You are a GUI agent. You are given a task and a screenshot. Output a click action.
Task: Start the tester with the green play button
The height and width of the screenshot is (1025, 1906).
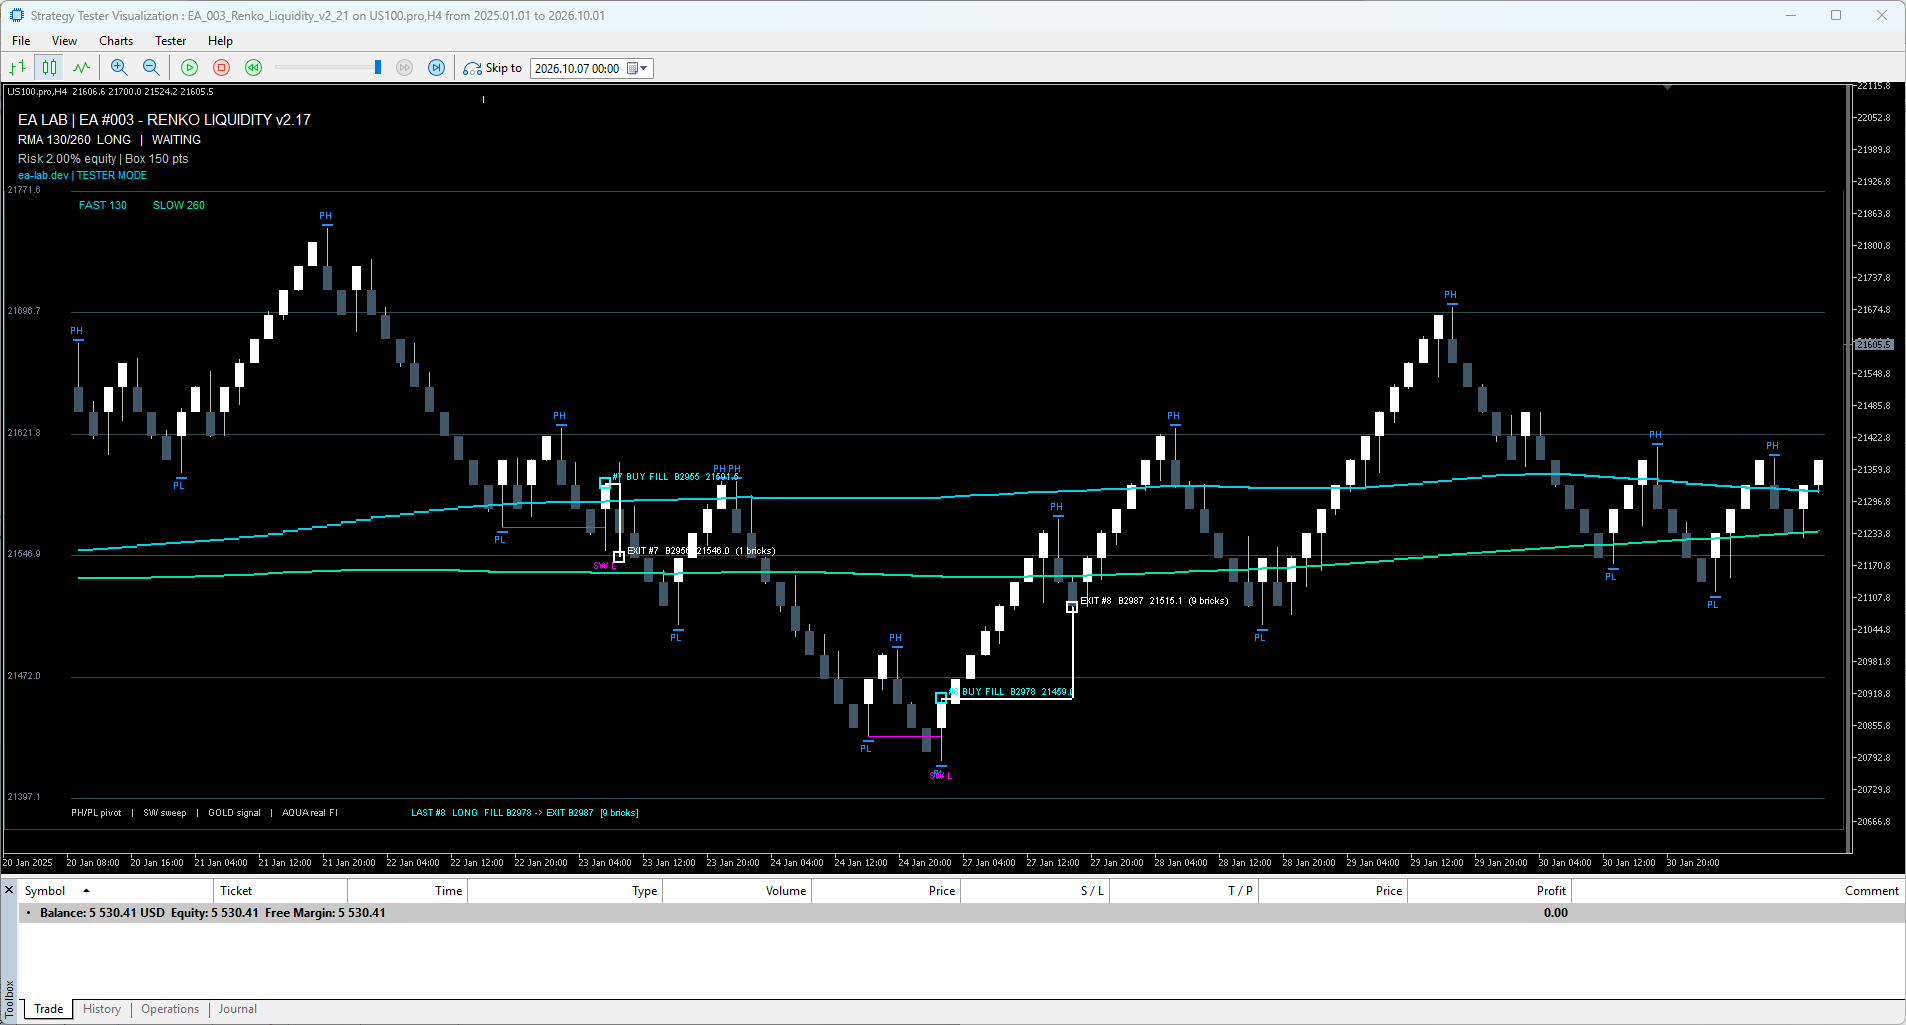tap(189, 68)
